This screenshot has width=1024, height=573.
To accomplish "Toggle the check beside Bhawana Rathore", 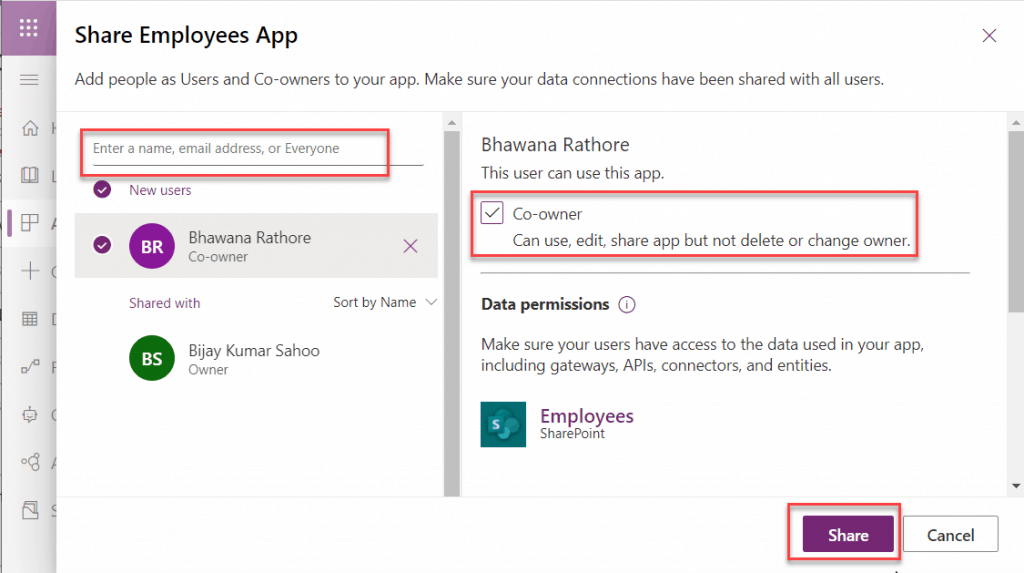I will click(102, 245).
